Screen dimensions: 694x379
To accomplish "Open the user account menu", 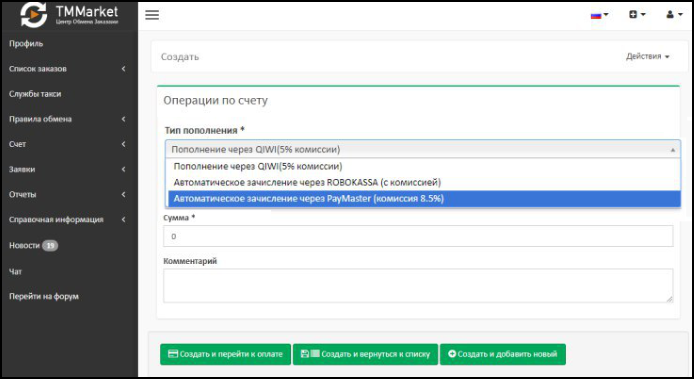I will pos(675,15).
